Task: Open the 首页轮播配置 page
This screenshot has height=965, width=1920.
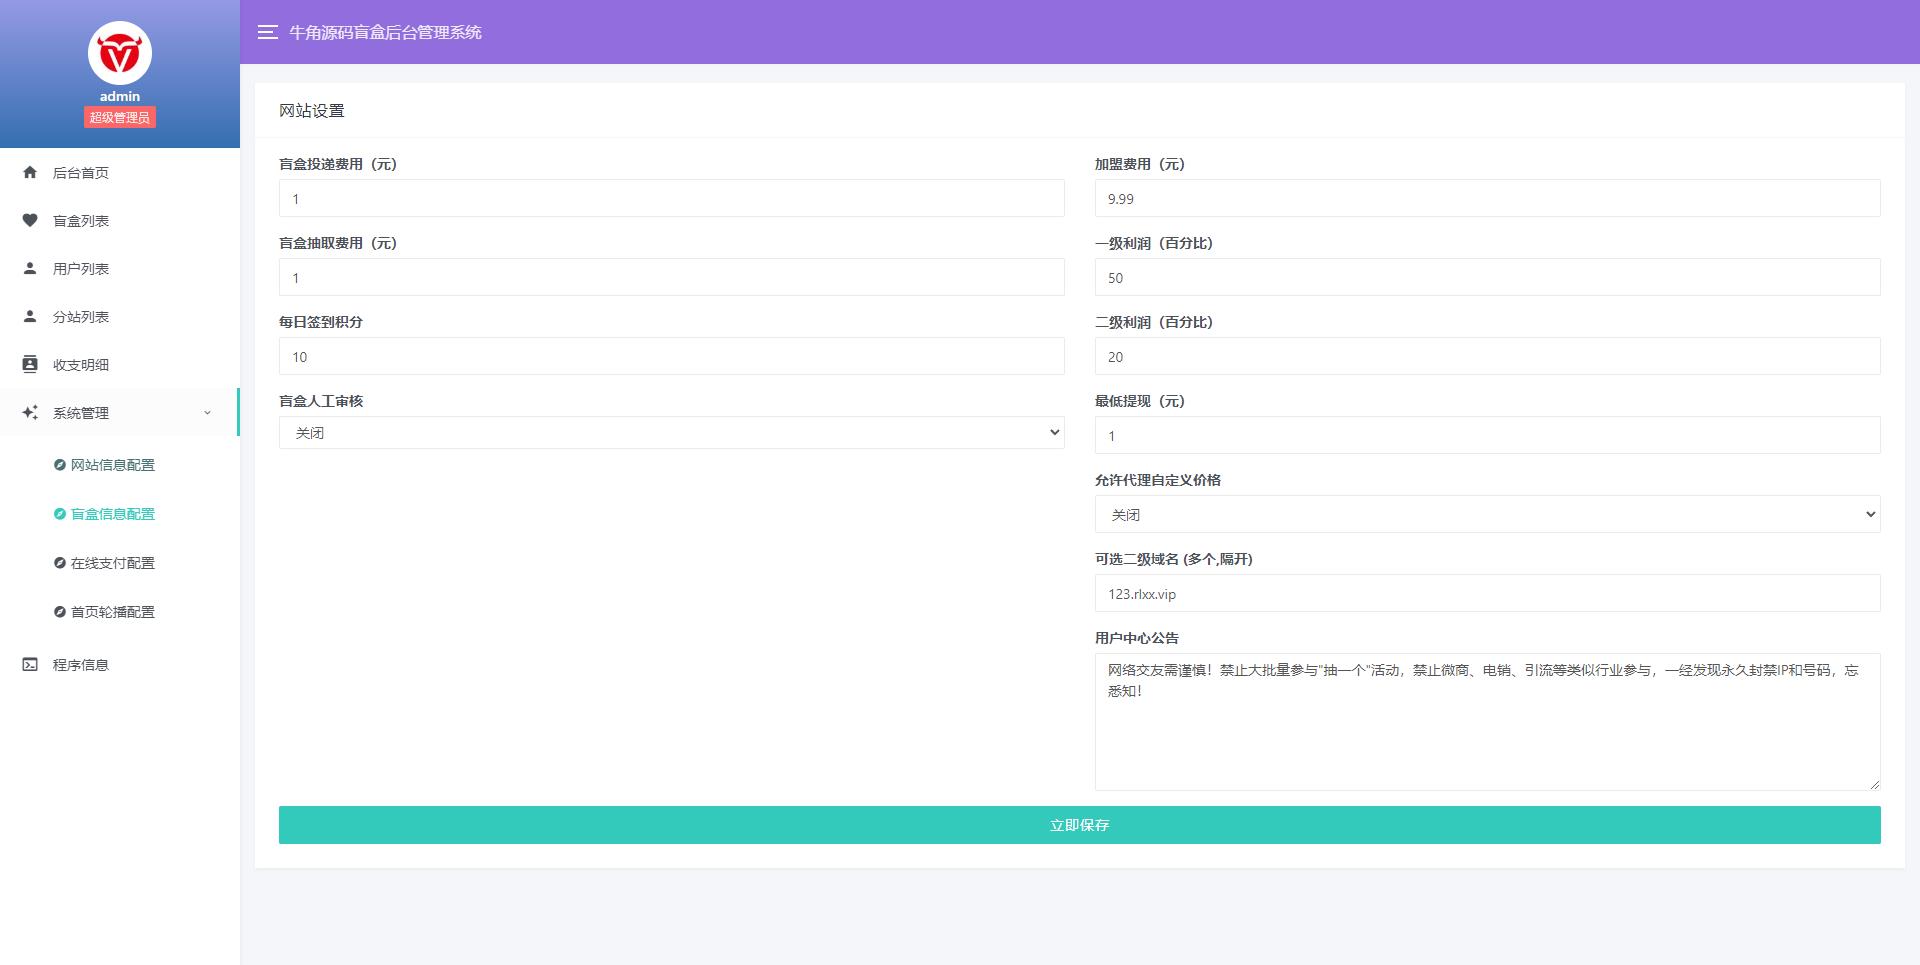Action: [111, 611]
